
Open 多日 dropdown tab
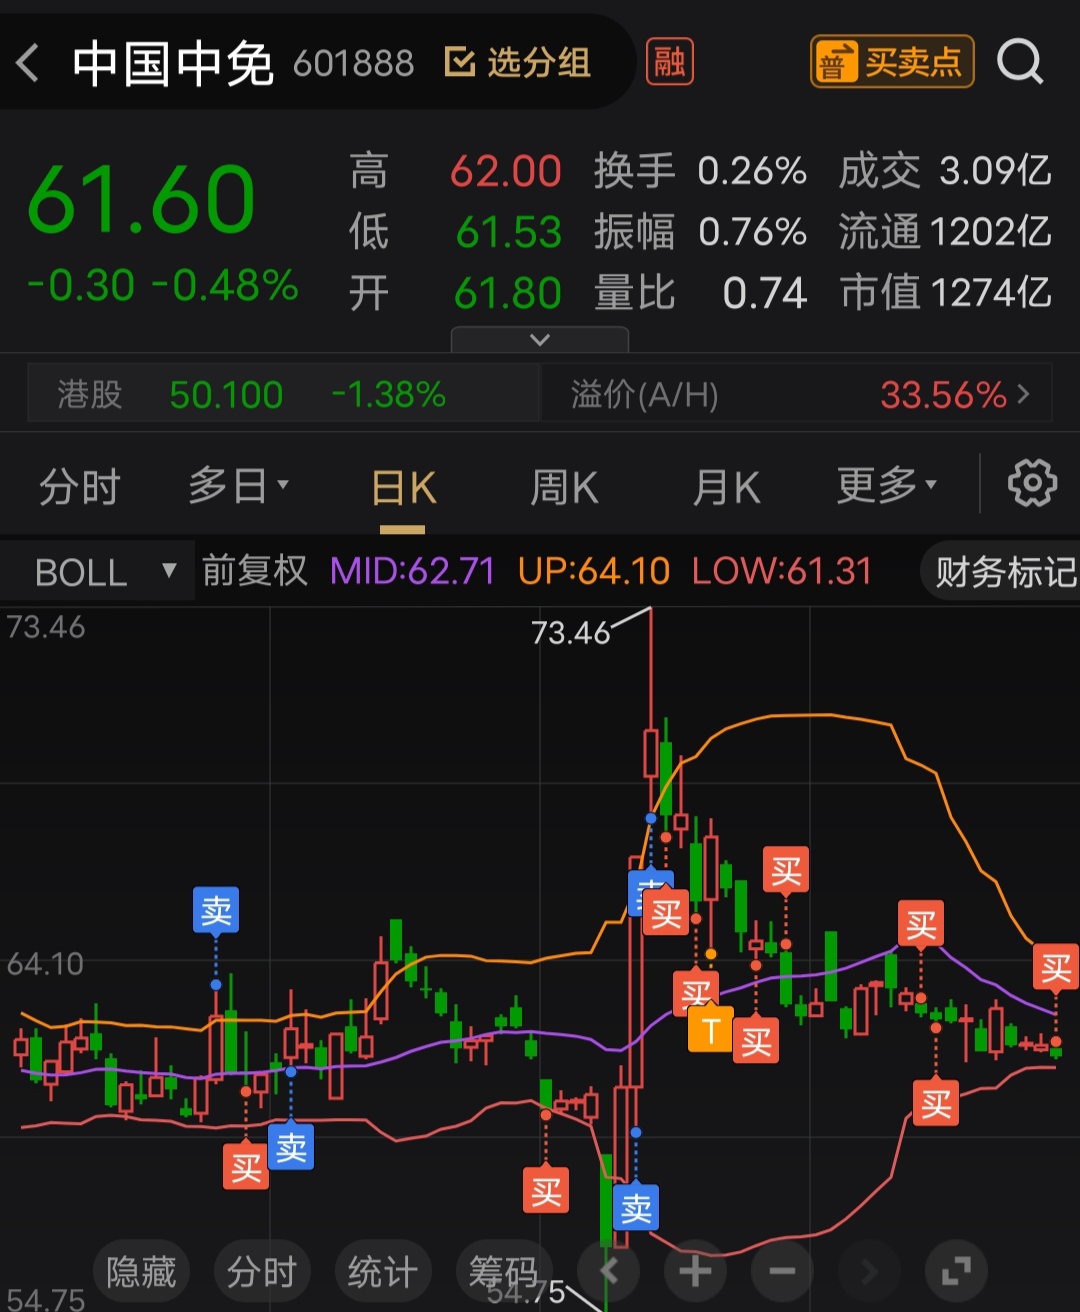239,487
